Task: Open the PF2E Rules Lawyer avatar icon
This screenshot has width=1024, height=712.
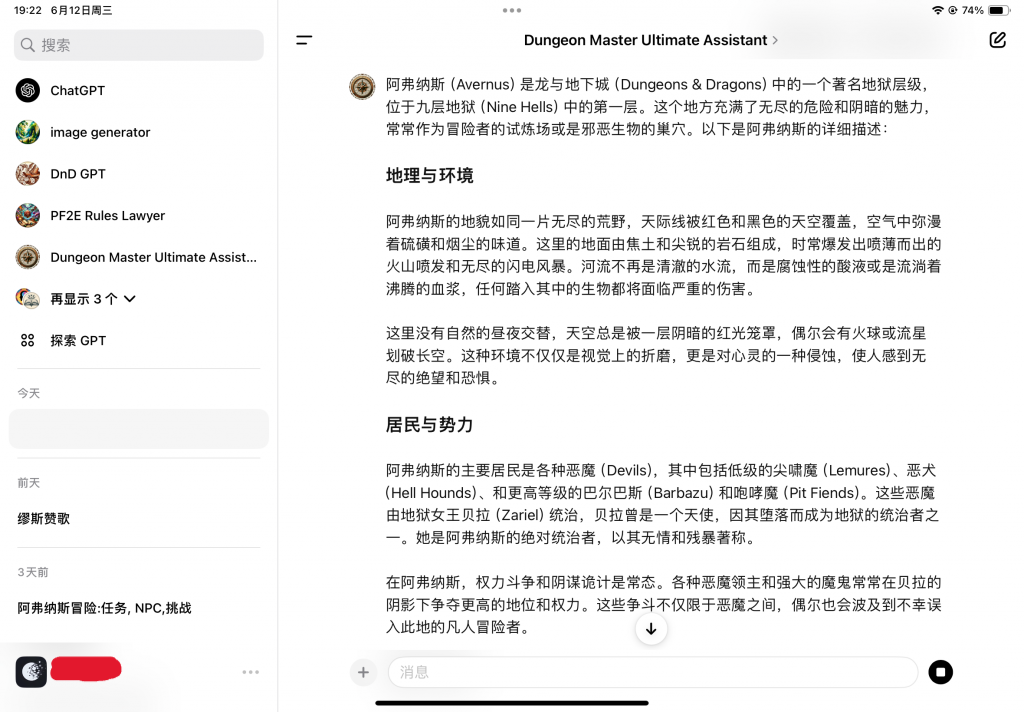Action: 28,216
